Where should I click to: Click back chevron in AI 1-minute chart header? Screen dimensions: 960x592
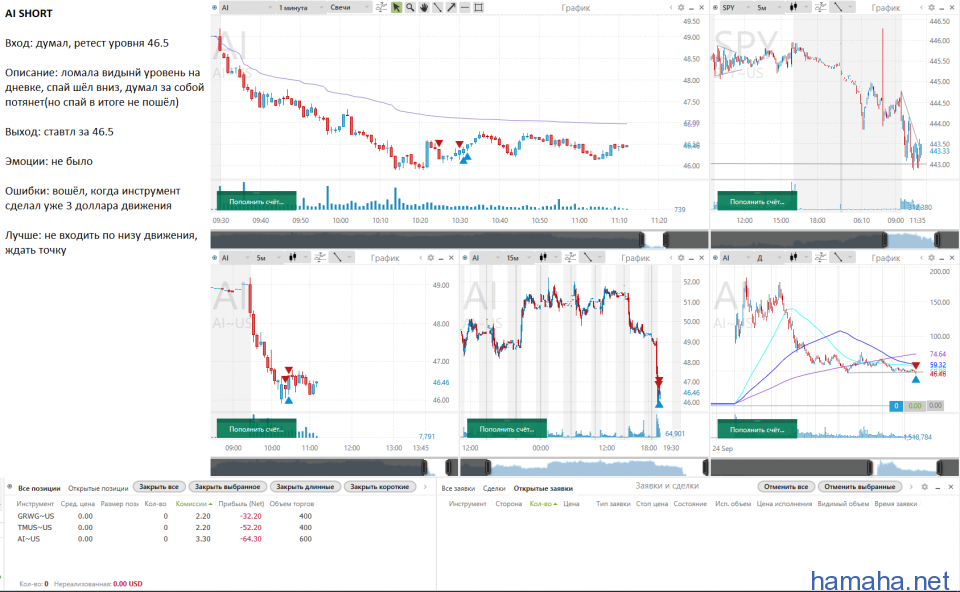pyautogui.click(x=671, y=8)
